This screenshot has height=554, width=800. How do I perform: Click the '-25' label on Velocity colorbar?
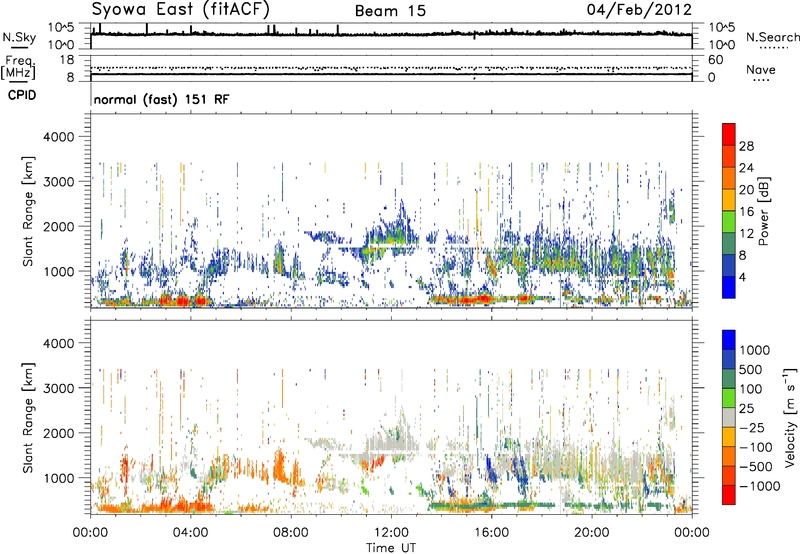[751, 427]
